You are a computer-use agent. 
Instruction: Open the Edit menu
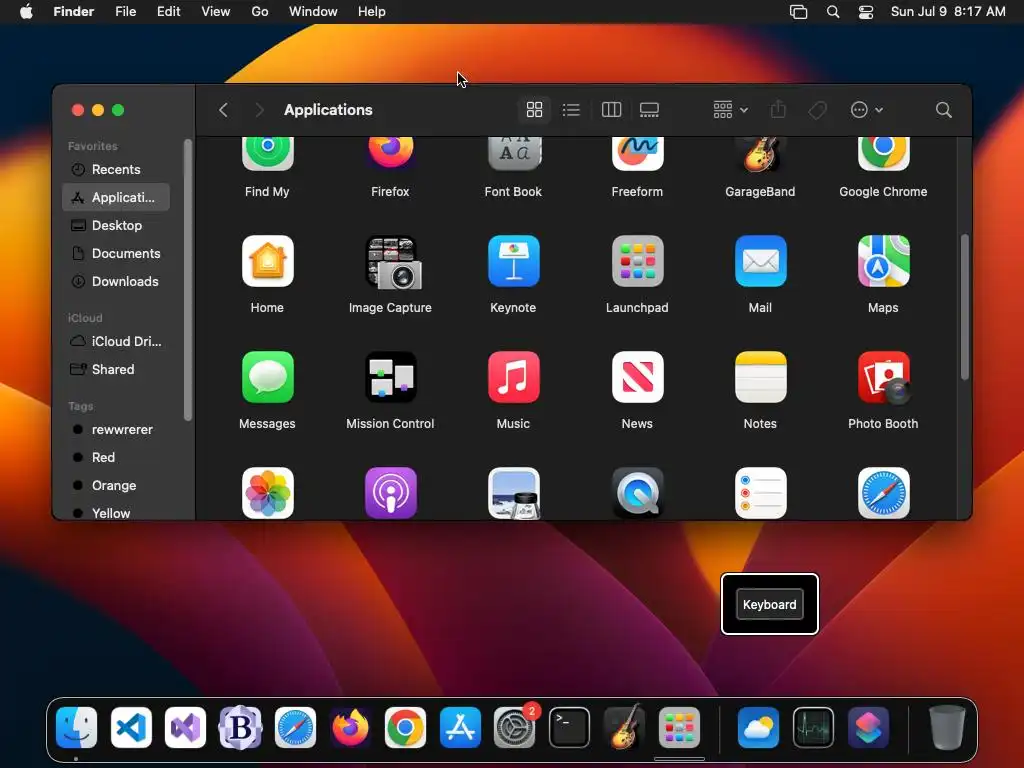[x=168, y=12]
